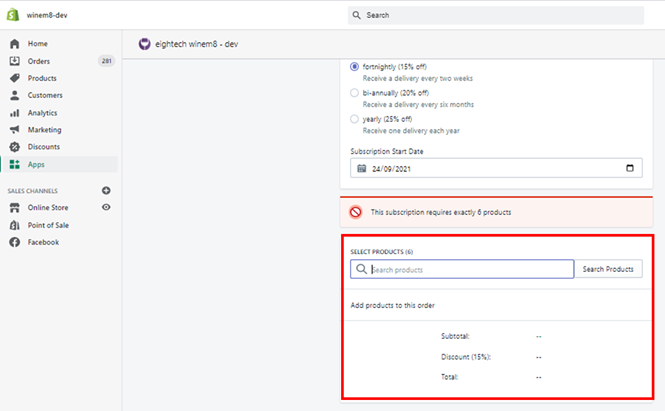This screenshot has height=411, width=665.
Task: Click the Search products input field
Action: click(x=462, y=269)
